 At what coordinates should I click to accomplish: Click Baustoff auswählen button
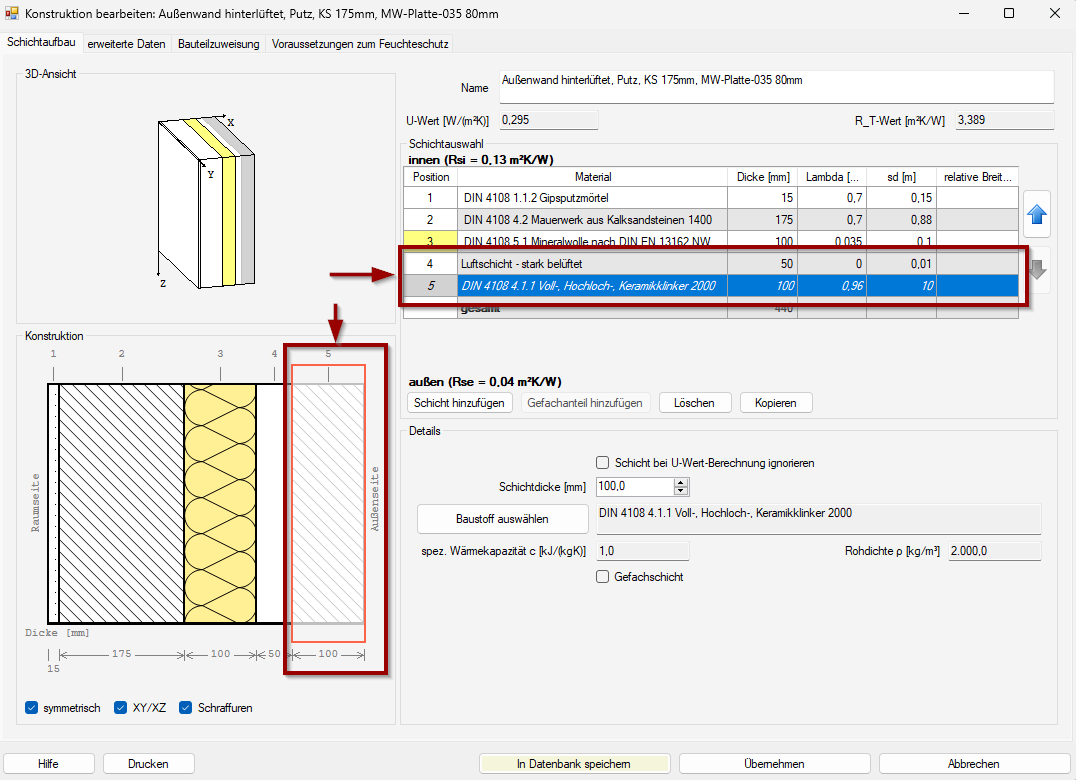[502, 520]
